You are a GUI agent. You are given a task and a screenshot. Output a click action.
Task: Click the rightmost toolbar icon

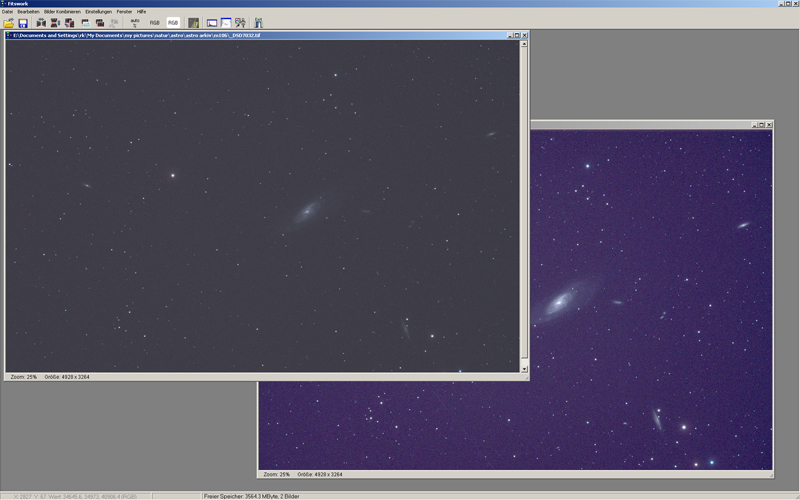point(259,22)
